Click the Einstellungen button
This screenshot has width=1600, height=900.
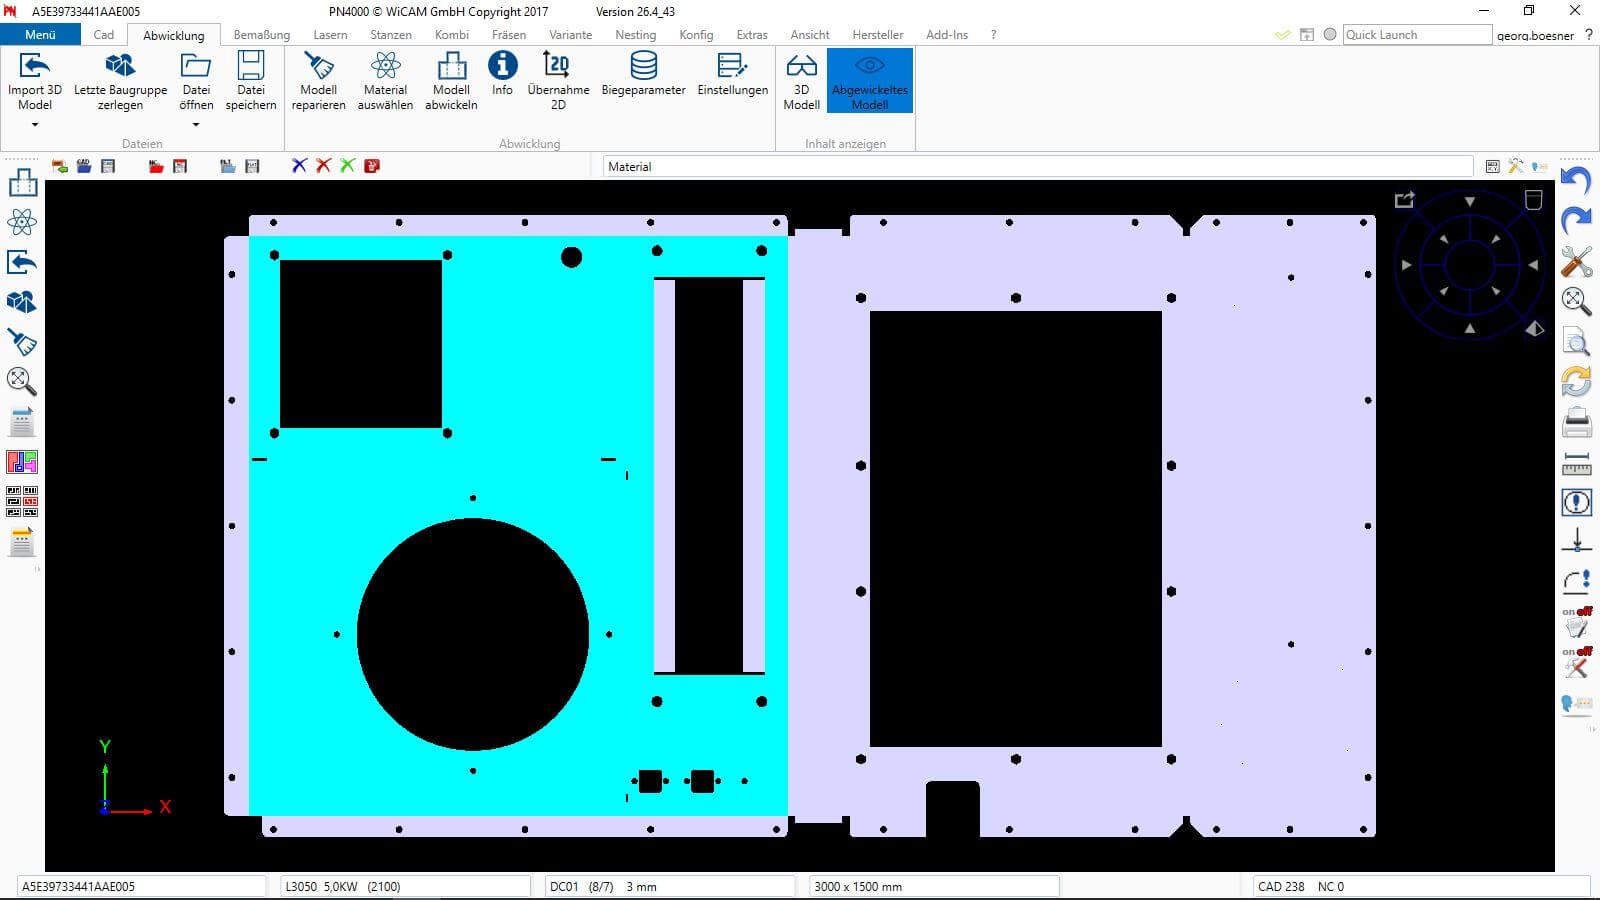[x=732, y=74]
